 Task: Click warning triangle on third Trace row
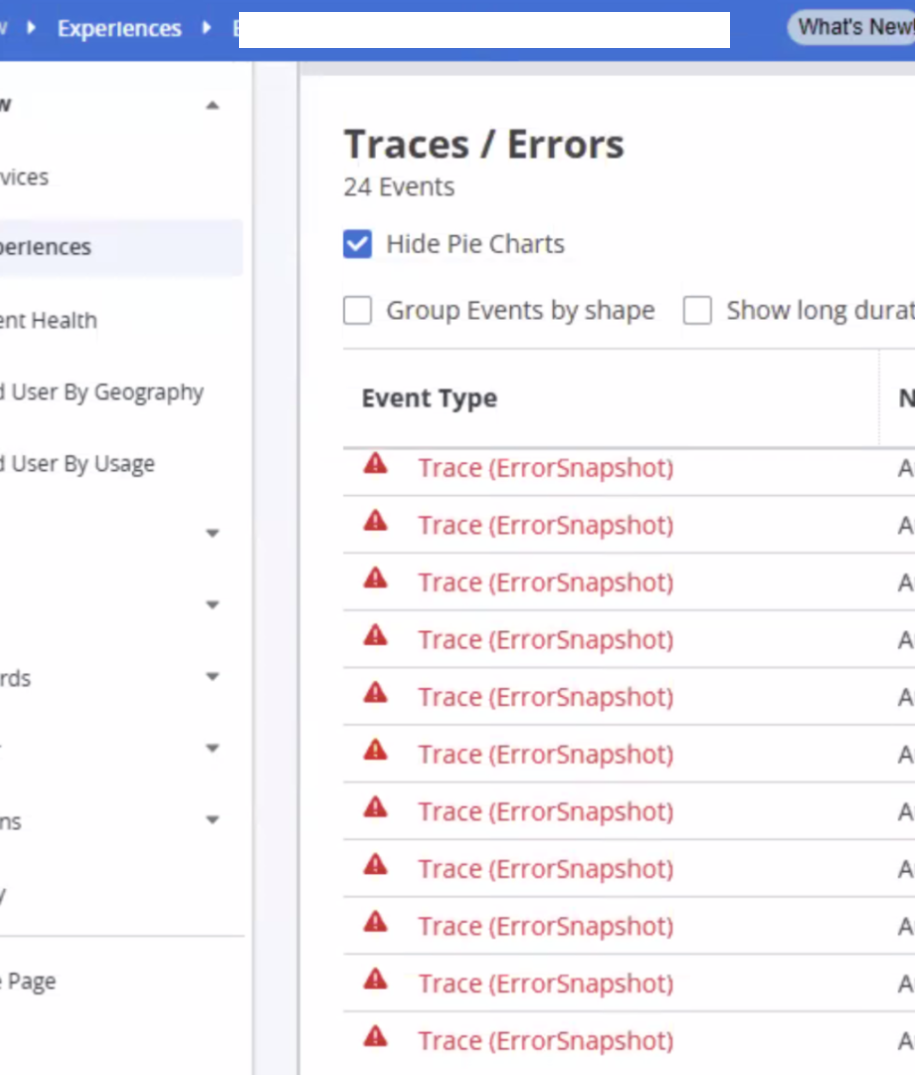(x=375, y=577)
